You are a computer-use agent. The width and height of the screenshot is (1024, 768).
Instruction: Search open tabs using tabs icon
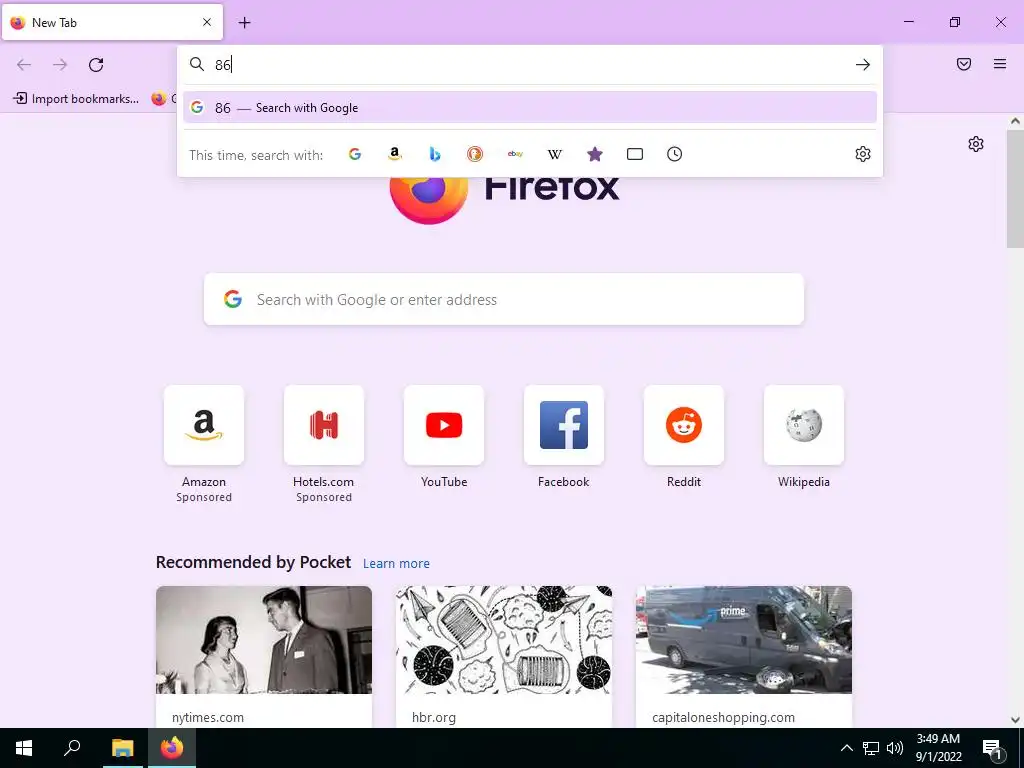coord(635,154)
